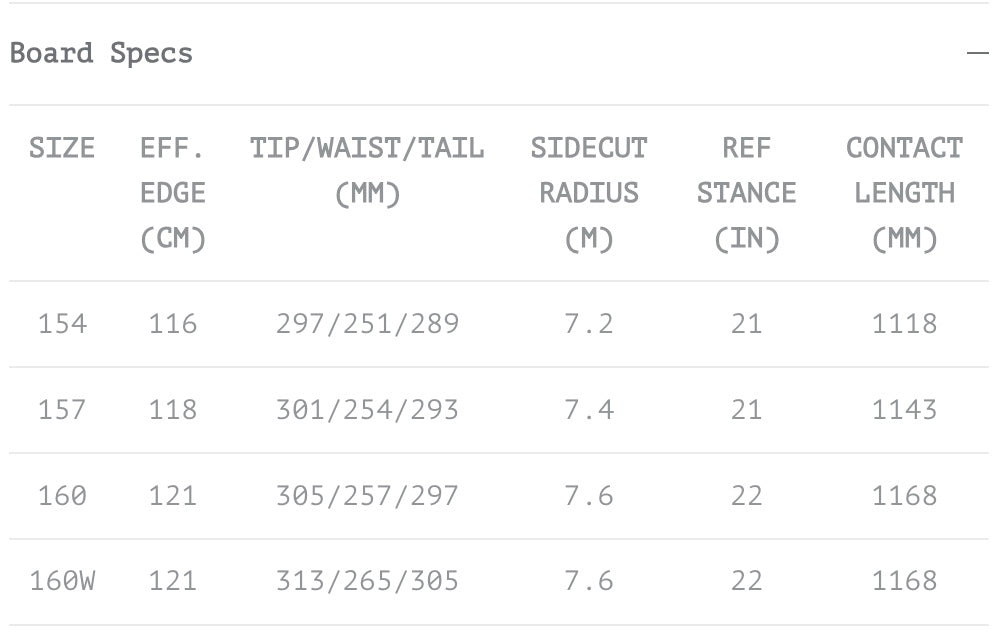Select the REF STANCE (IN) header
1000x644 pixels.
pyautogui.click(x=746, y=193)
